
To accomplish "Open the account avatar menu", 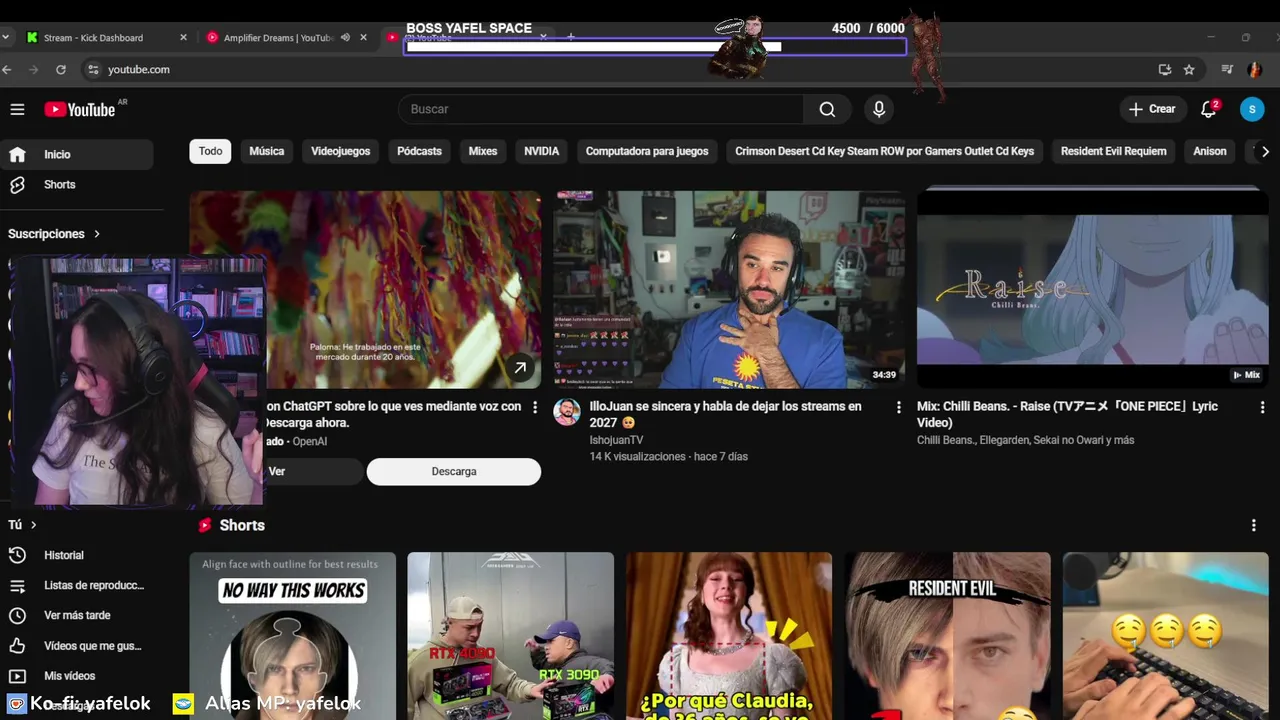I will coord(1252,109).
